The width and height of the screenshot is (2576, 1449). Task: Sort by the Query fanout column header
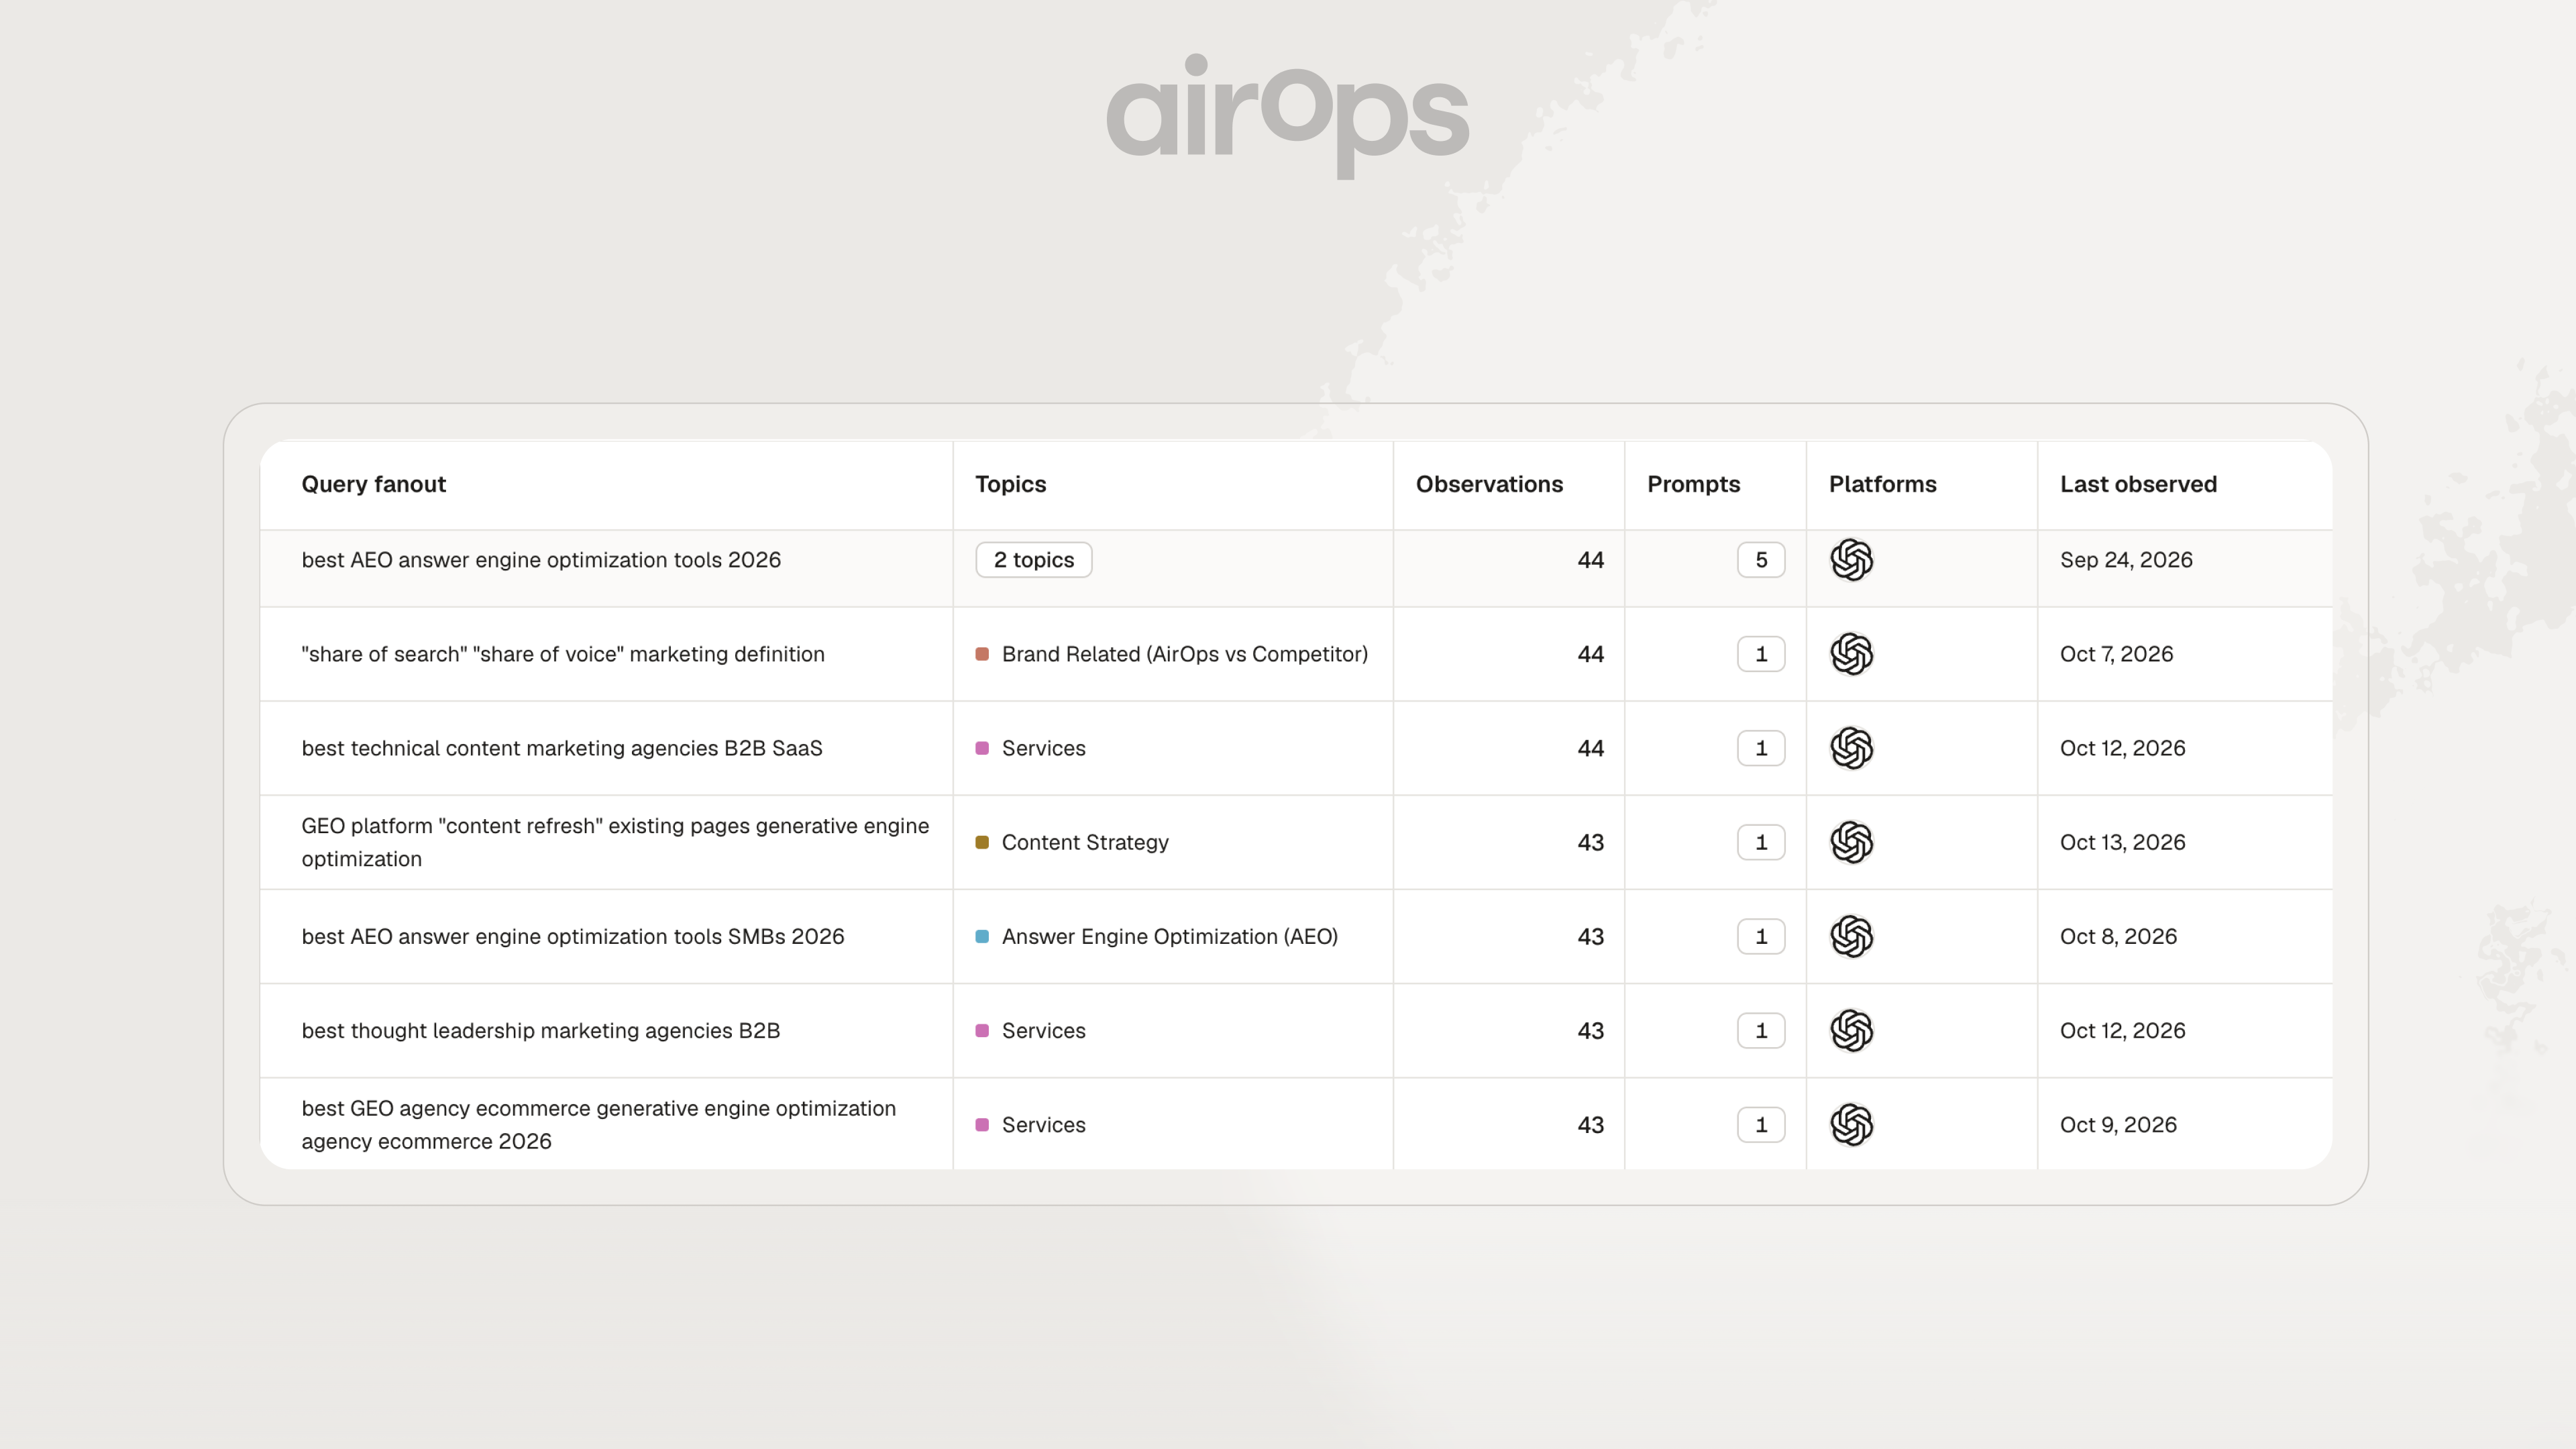pos(374,484)
